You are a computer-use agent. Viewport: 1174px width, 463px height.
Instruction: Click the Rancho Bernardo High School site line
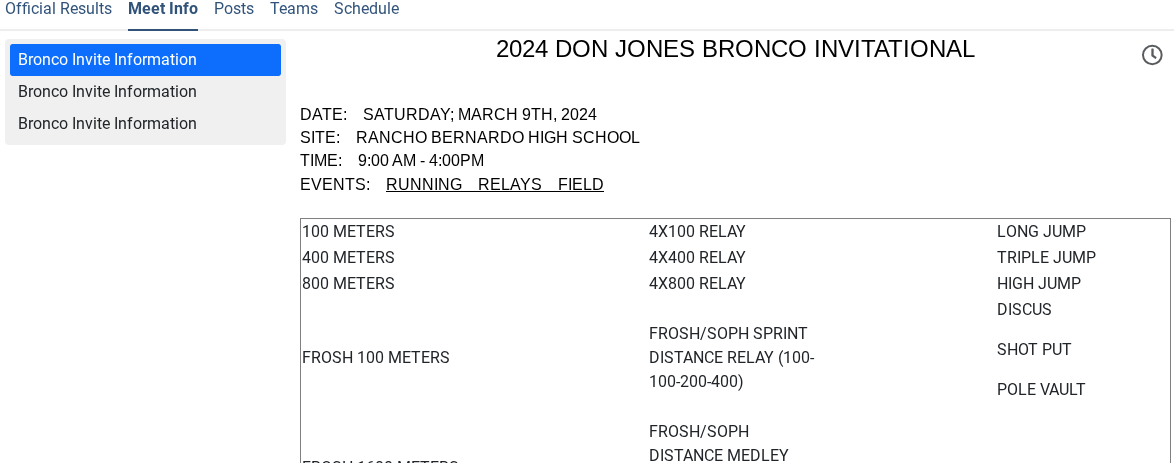(470, 138)
